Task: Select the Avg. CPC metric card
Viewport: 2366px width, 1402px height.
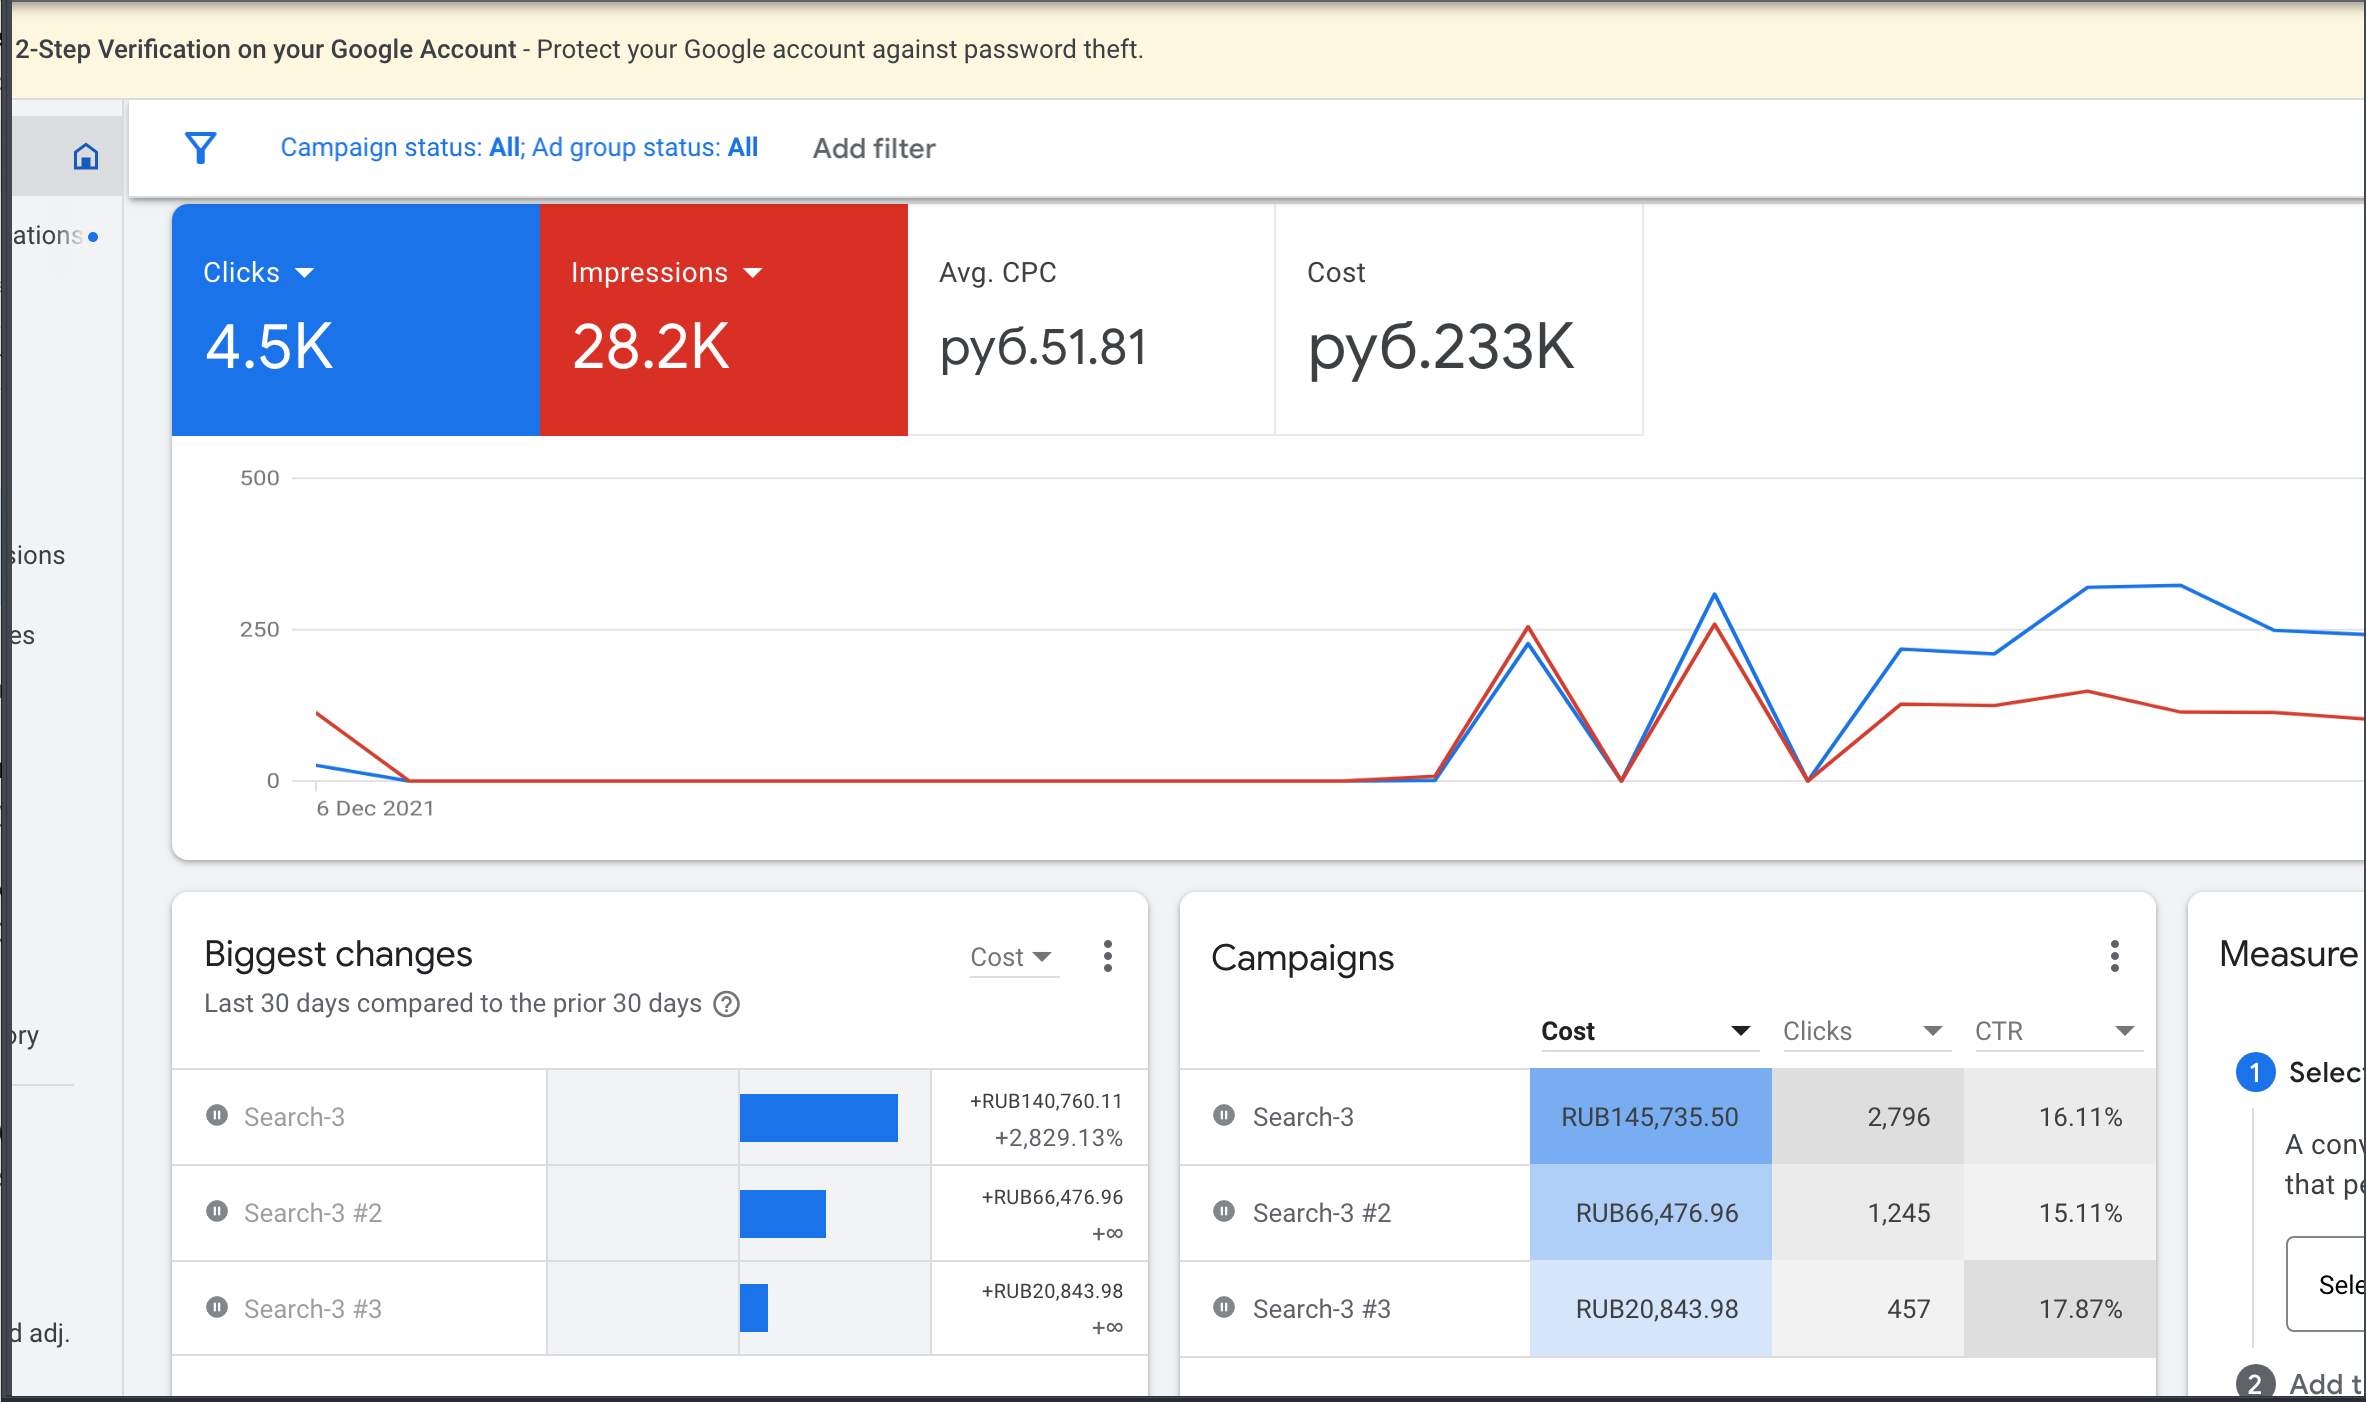Action: pos(1091,320)
